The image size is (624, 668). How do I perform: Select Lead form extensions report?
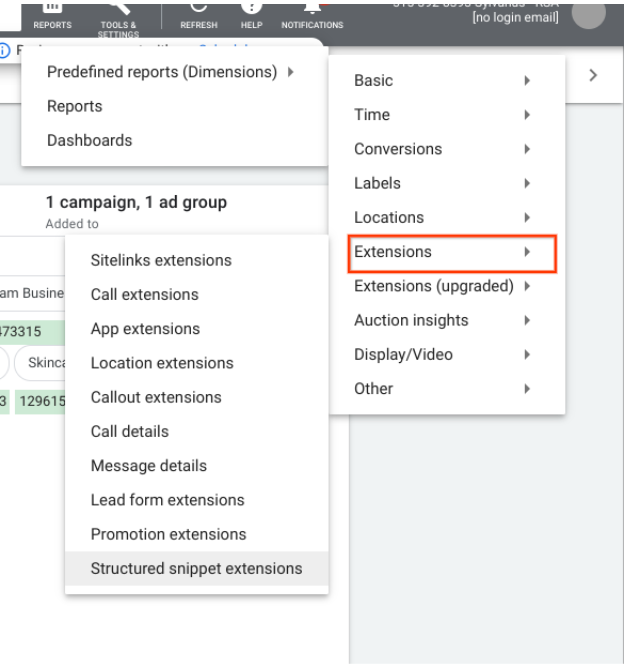[197, 500]
